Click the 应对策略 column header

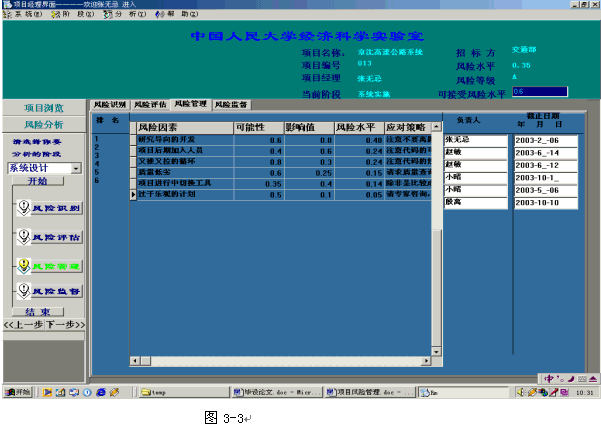coord(408,128)
